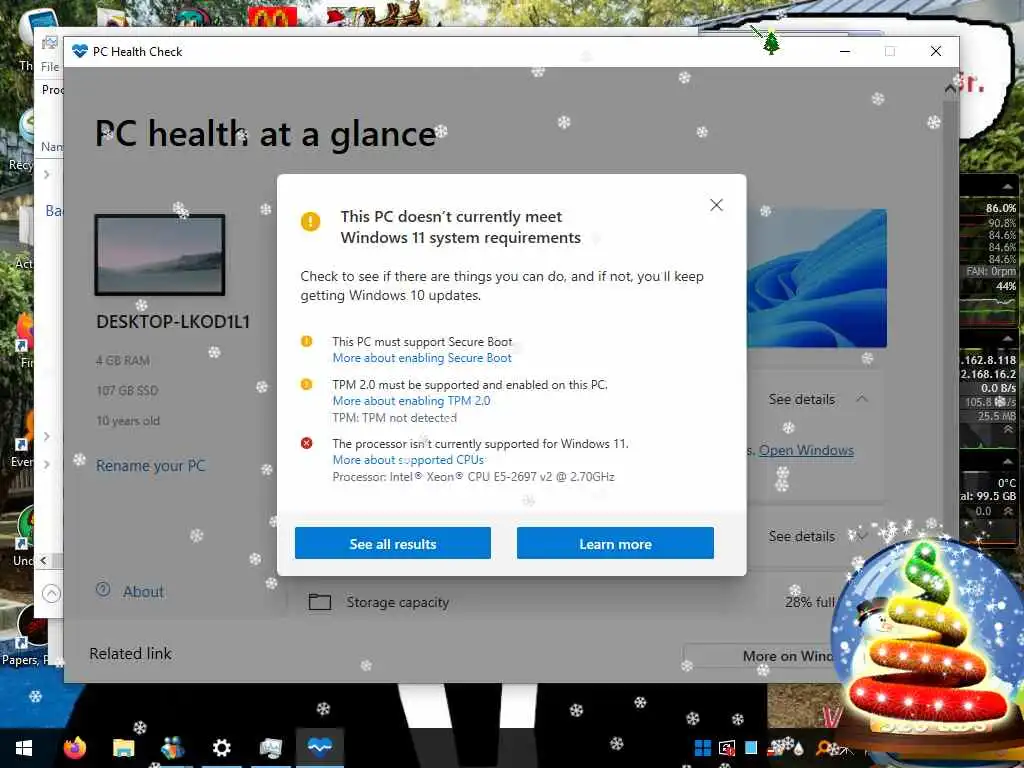Image resolution: width=1024 pixels, height=768 pixels.
Task: Select the Proc tab in the back window
Action: [x=52, y=90]
